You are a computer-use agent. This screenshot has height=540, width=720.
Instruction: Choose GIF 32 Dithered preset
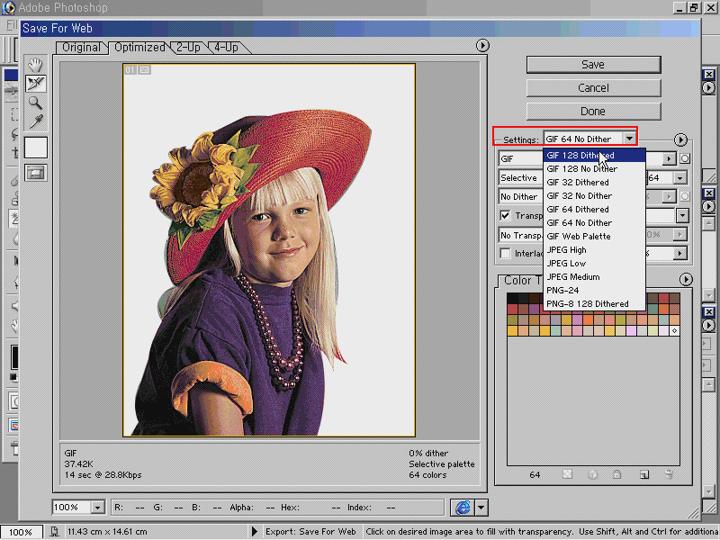pos(594,182)
